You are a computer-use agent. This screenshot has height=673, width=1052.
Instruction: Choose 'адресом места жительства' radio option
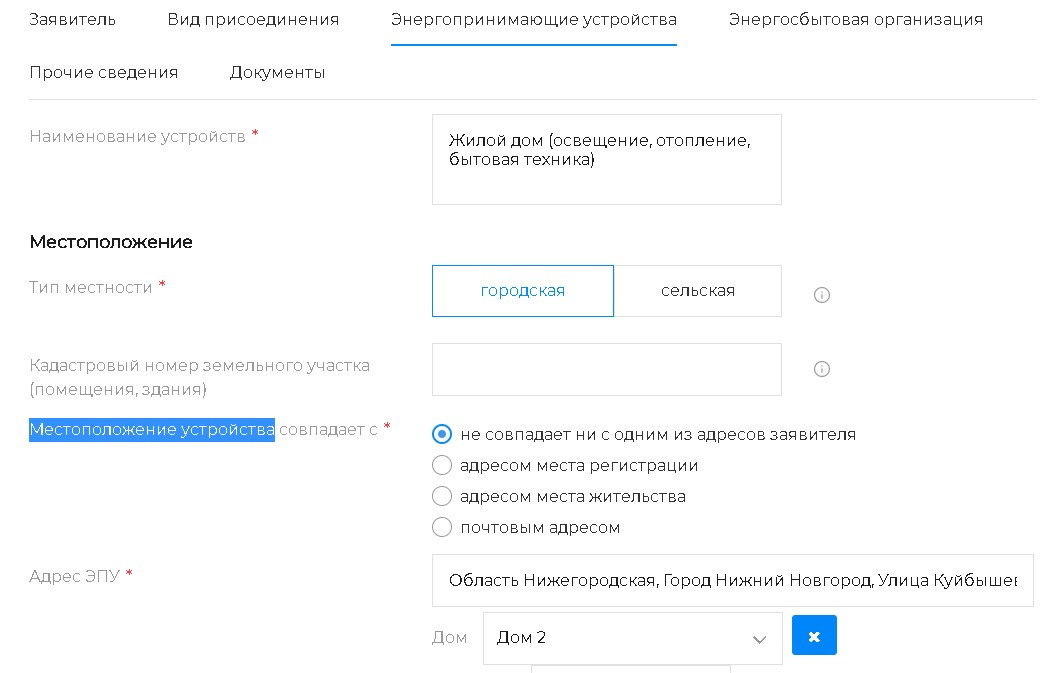coord(441,496)
